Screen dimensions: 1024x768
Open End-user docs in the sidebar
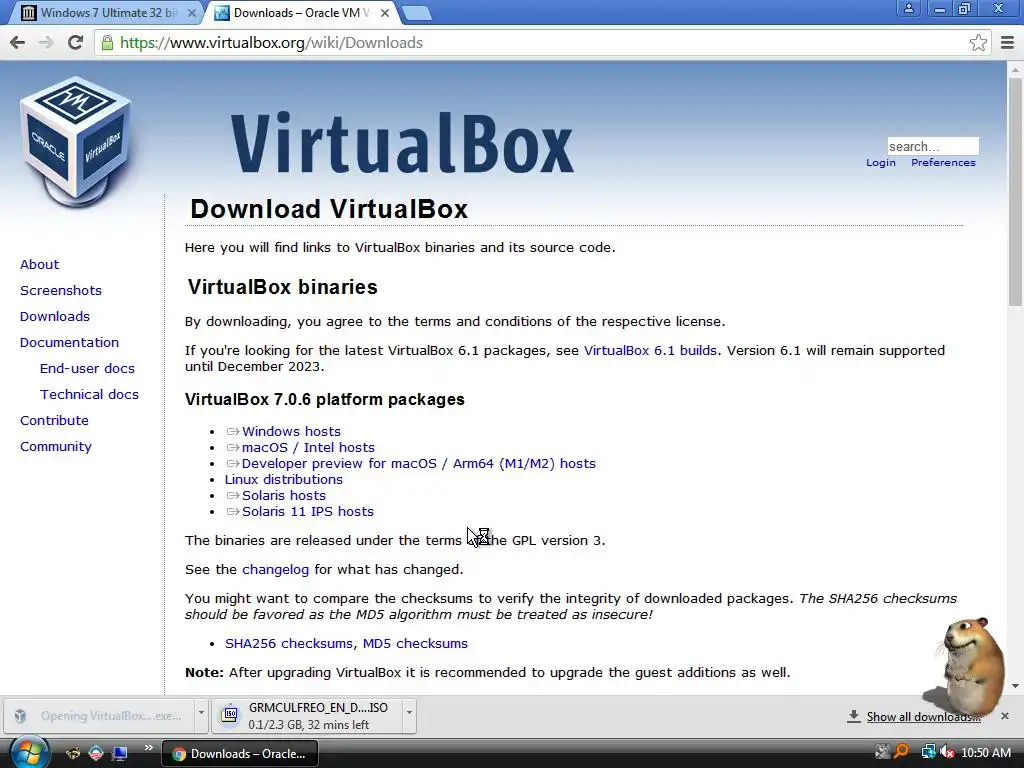tap(87, 369)
